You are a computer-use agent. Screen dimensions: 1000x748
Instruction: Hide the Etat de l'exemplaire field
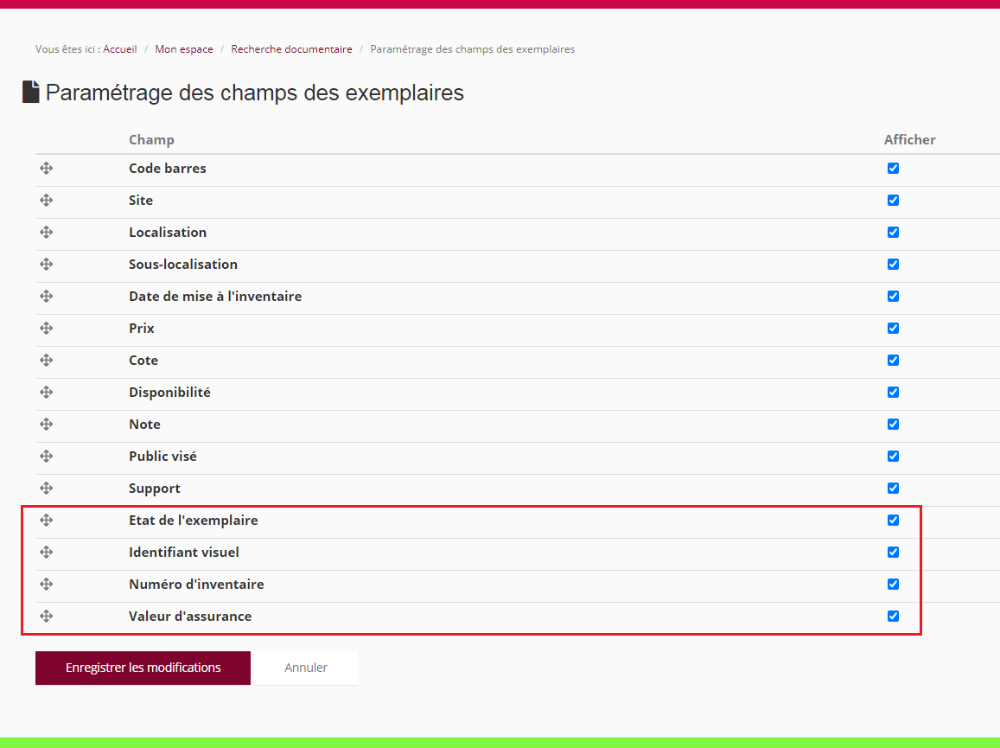pos(893,520)
